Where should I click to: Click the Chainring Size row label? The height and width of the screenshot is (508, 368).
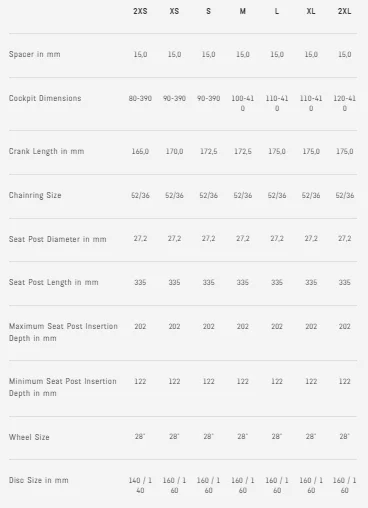coord(35,195)
